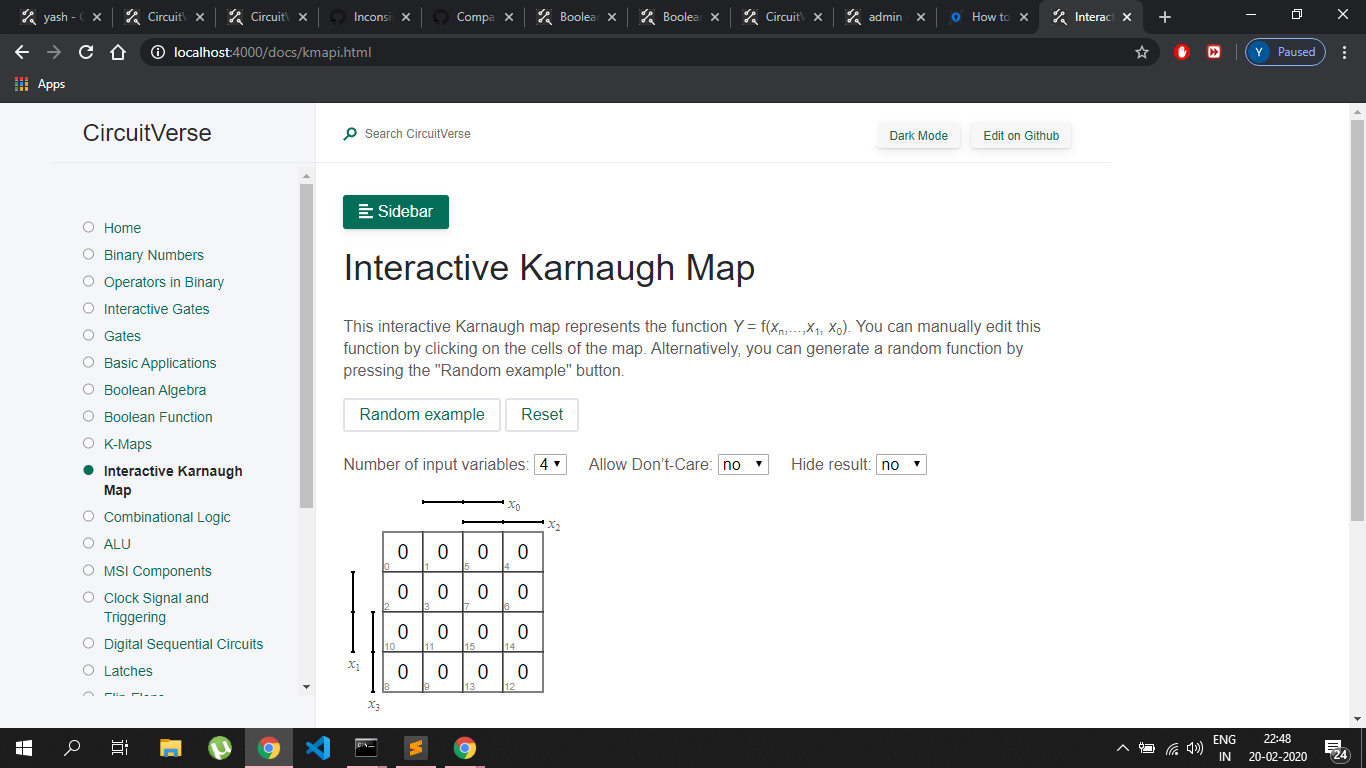Select the Binary Numbers sidebar entry

point(154,255)
